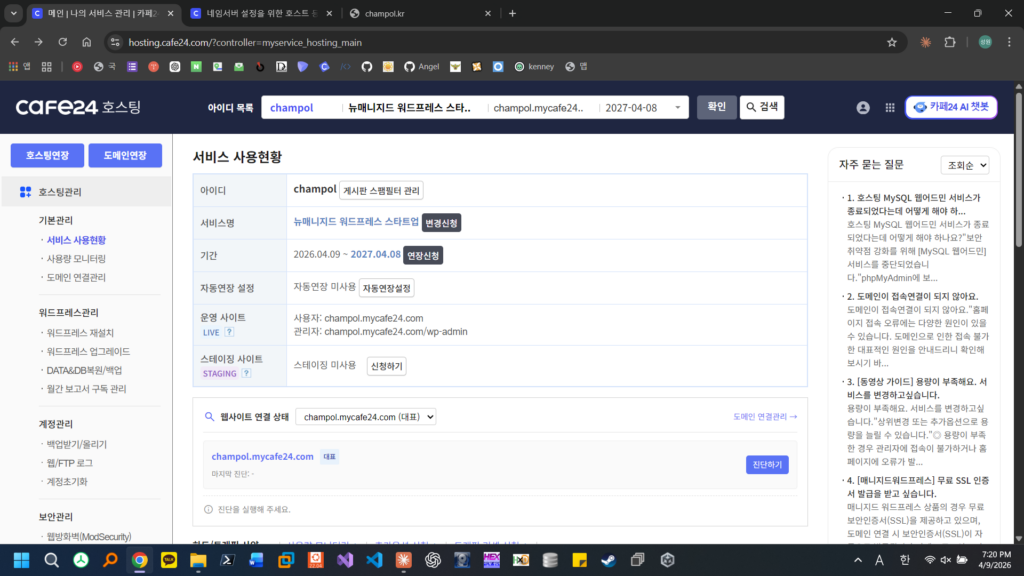Click the 게시판 스팸필터 관리 button
Image resolution: width=1024 pixels, height=576 pixels.
point(381,191)
